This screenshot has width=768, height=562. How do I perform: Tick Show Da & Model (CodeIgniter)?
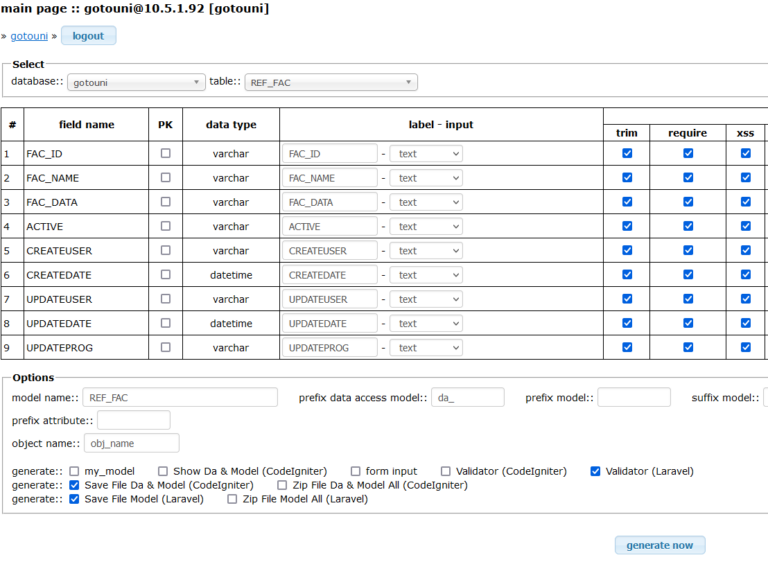point(163,471)
